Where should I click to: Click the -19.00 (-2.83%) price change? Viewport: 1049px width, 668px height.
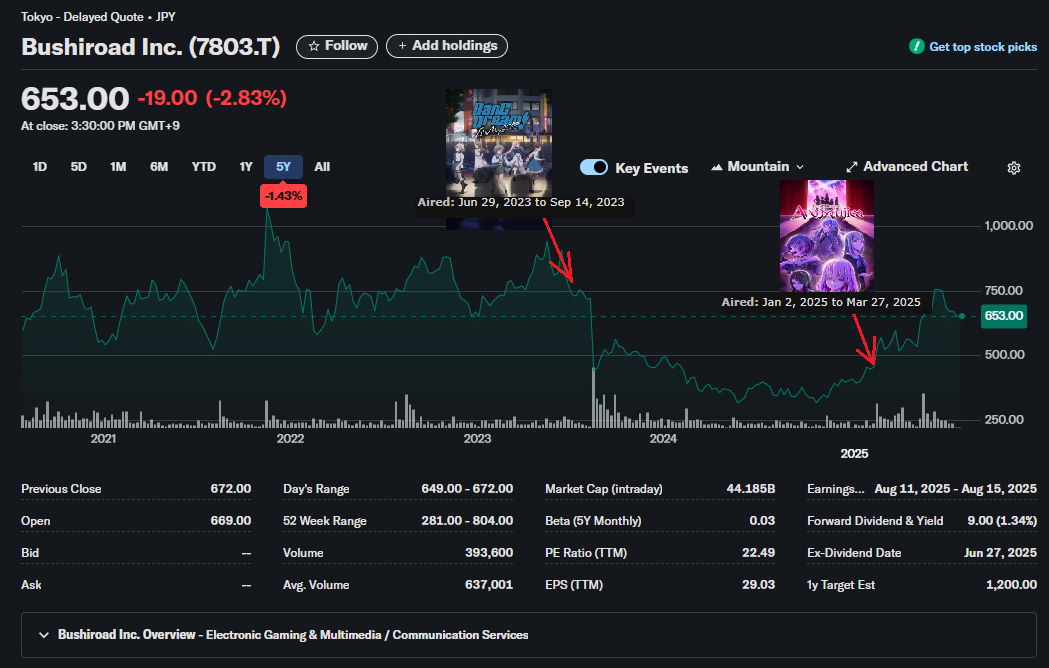pyautogui.click(x=212, y=98)
